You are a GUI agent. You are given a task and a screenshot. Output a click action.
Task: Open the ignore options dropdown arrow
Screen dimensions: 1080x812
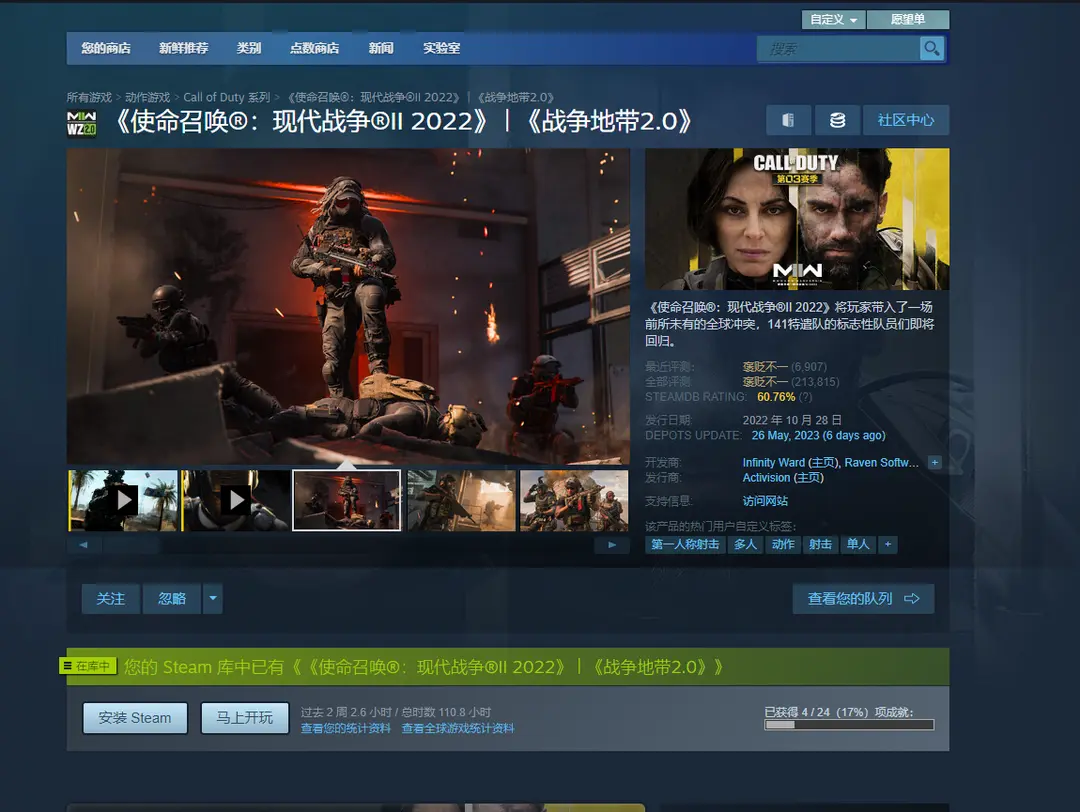pyautogui.click(x=213, y=598)
